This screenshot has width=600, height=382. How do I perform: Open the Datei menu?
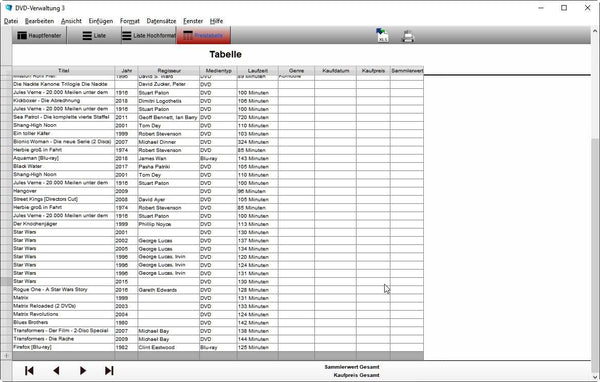(x=11, y=21)
